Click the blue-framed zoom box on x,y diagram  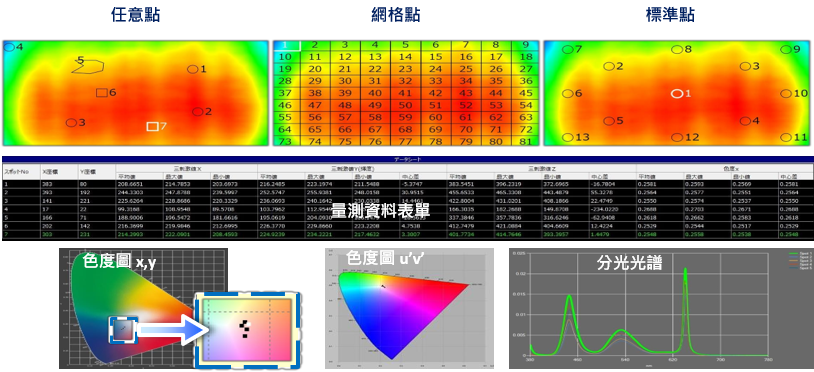(123, 330)
